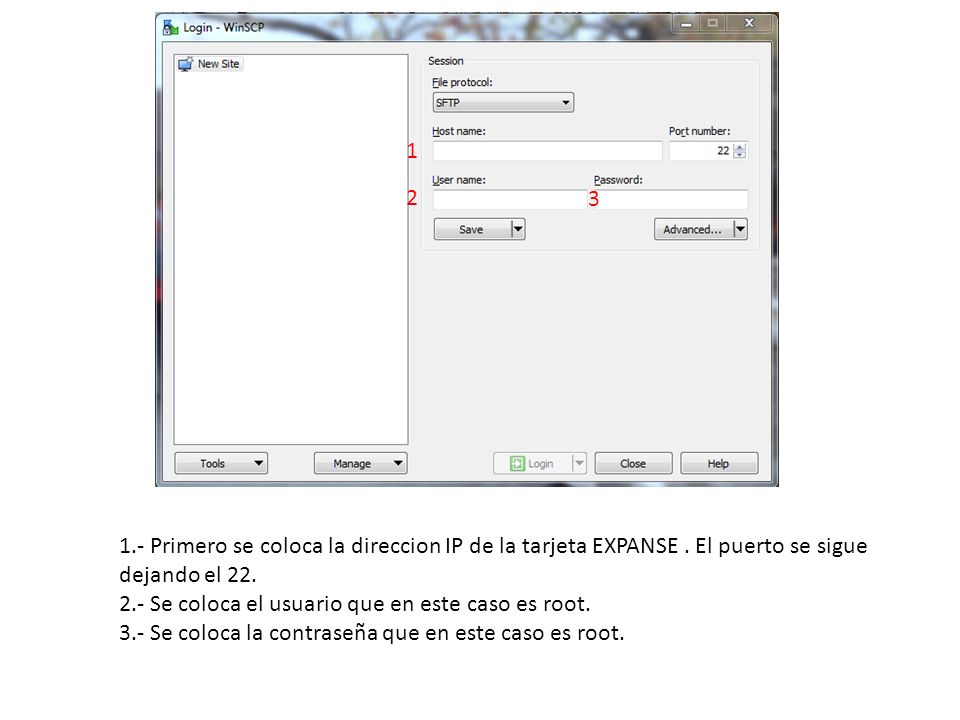Select the New Site entry
This screenshot has width=960, height=720.
pos(210,64)
